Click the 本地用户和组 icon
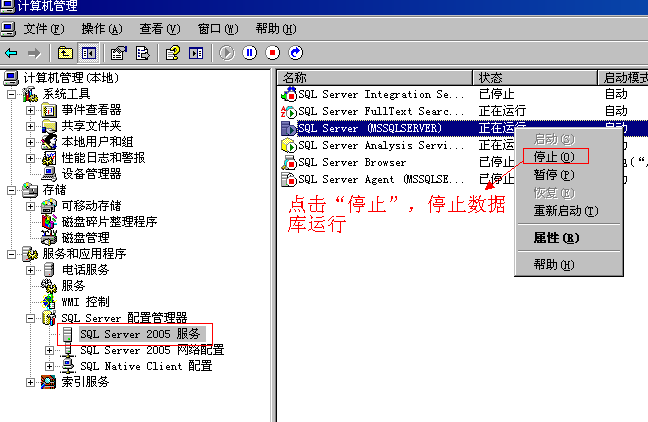The width and height of the screenshot is (648, 422). [x=49, y=142]
